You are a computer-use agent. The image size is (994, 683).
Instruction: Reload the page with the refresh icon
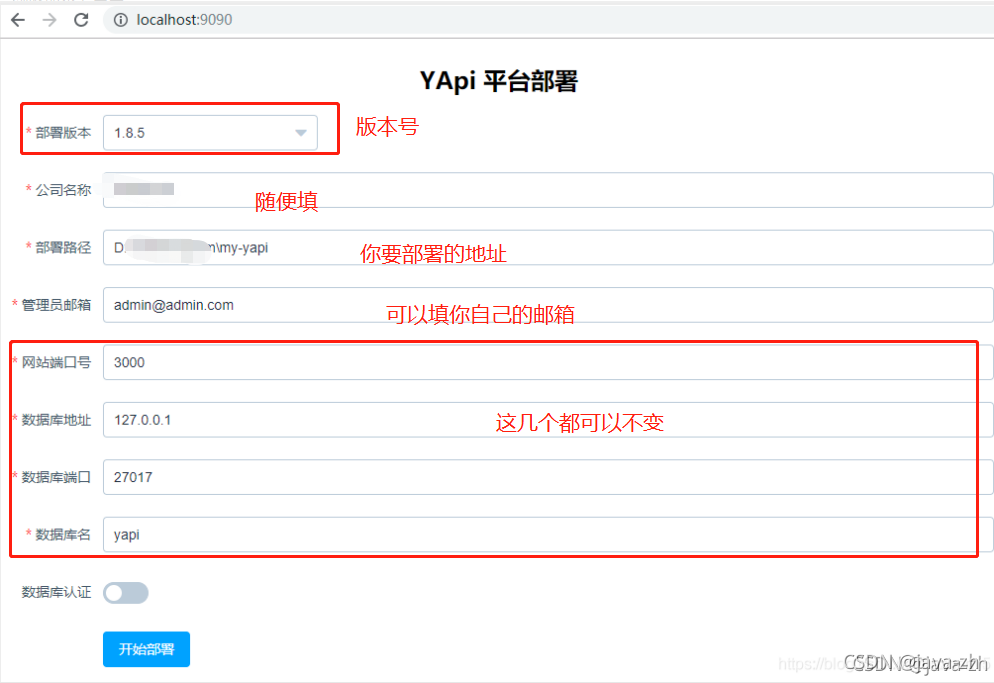click(82, 19)
